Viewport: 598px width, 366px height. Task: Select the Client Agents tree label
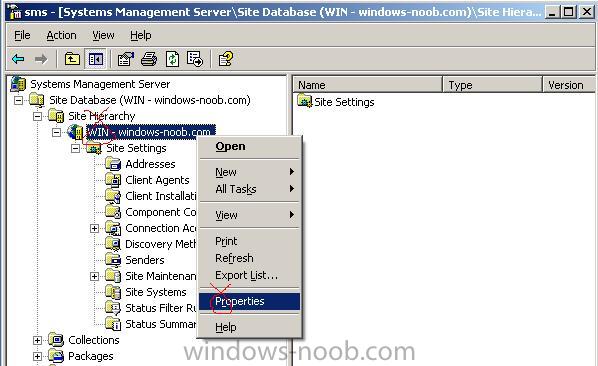[157, 180]
